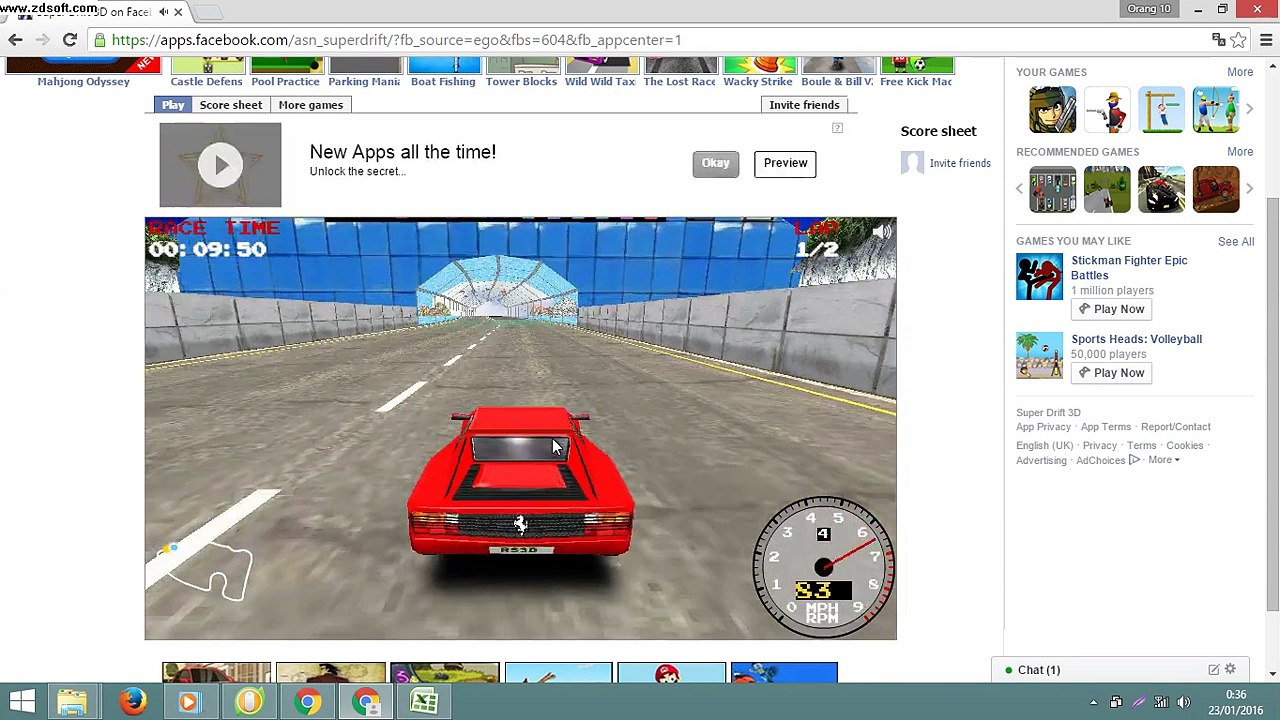
Task: Open The Lost Race game link
Action: click(679, 82)
